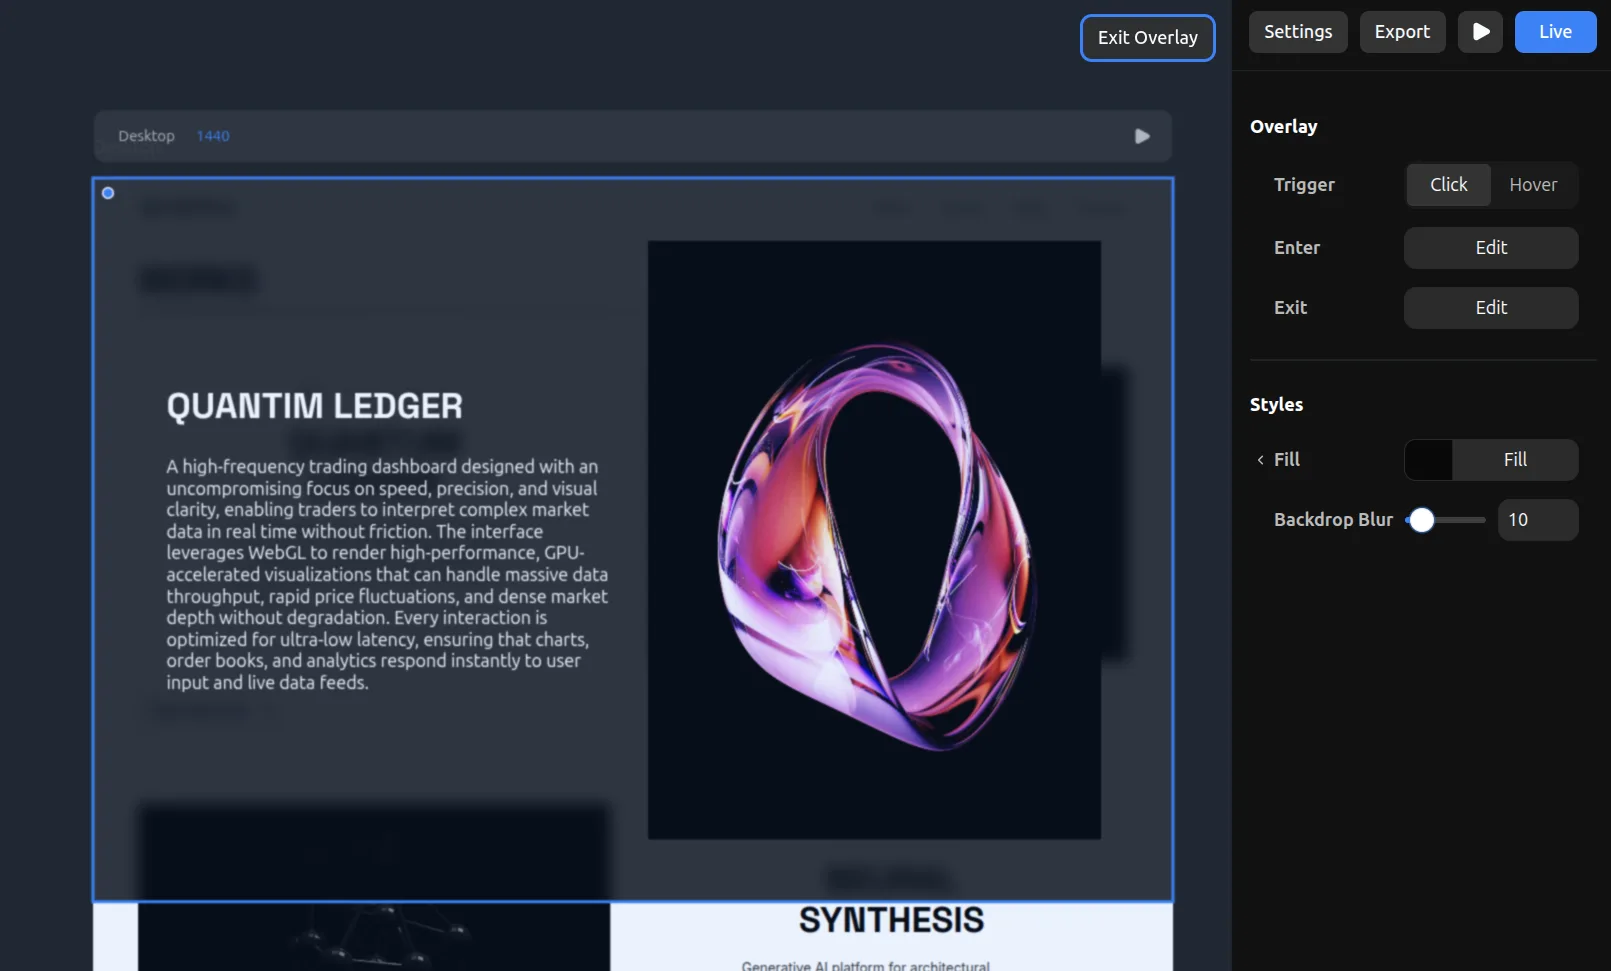Select the QUANTIM LEDGER heading
The image size is (1611, 971).
pyautogui.click(x=314, y=406)
